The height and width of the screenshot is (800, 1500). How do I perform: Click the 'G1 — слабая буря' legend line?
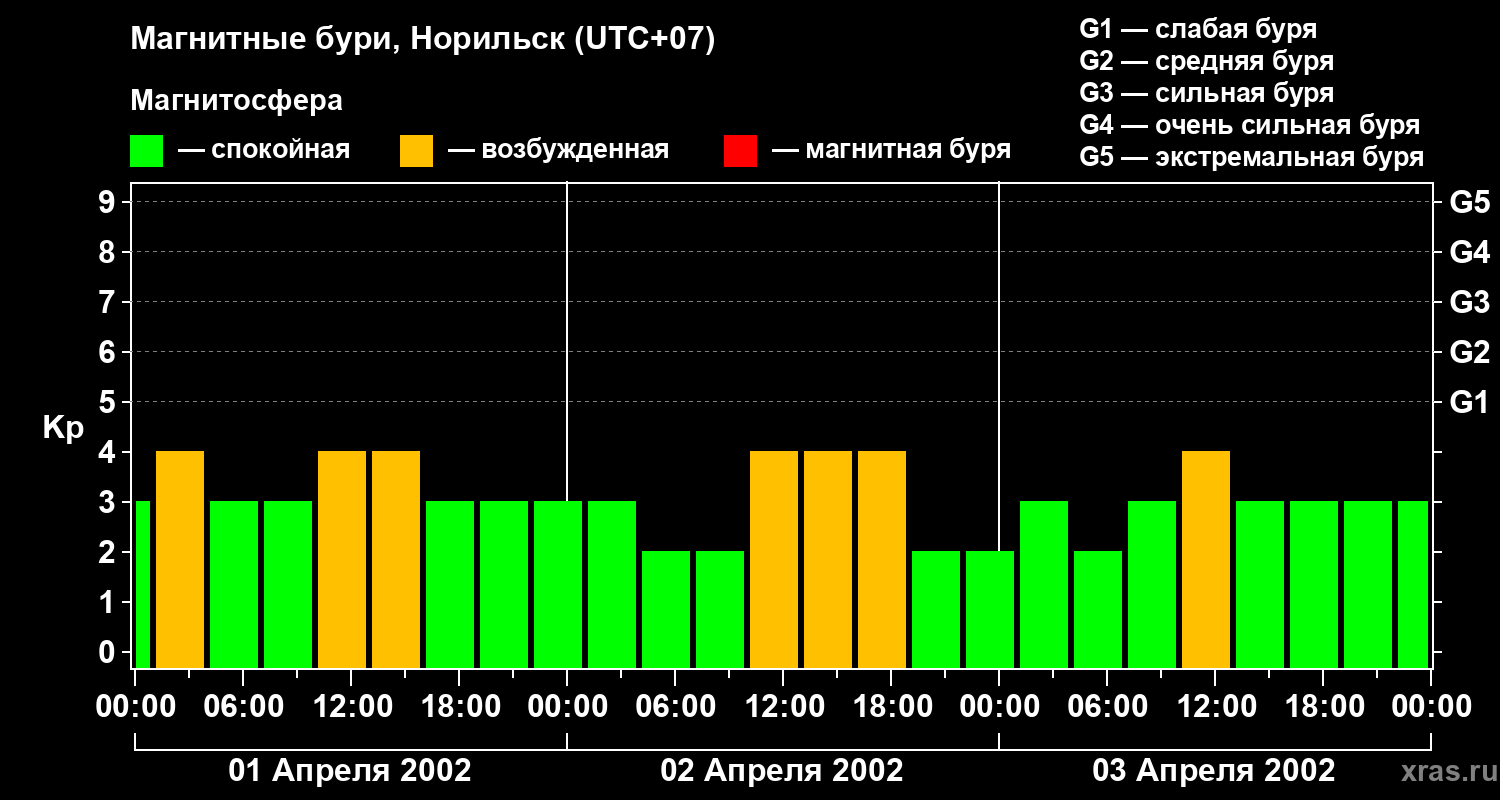[x=1198, y=29]
